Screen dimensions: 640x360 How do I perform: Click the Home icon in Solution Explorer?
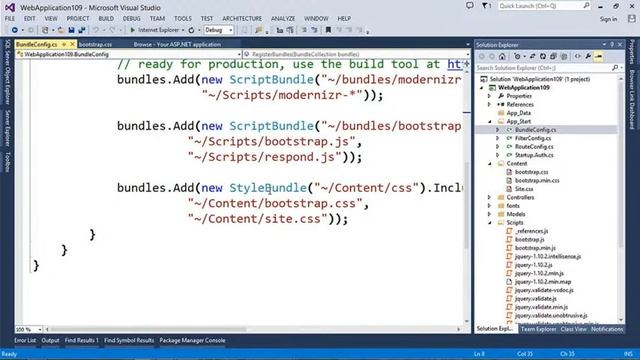click(502, 56)
